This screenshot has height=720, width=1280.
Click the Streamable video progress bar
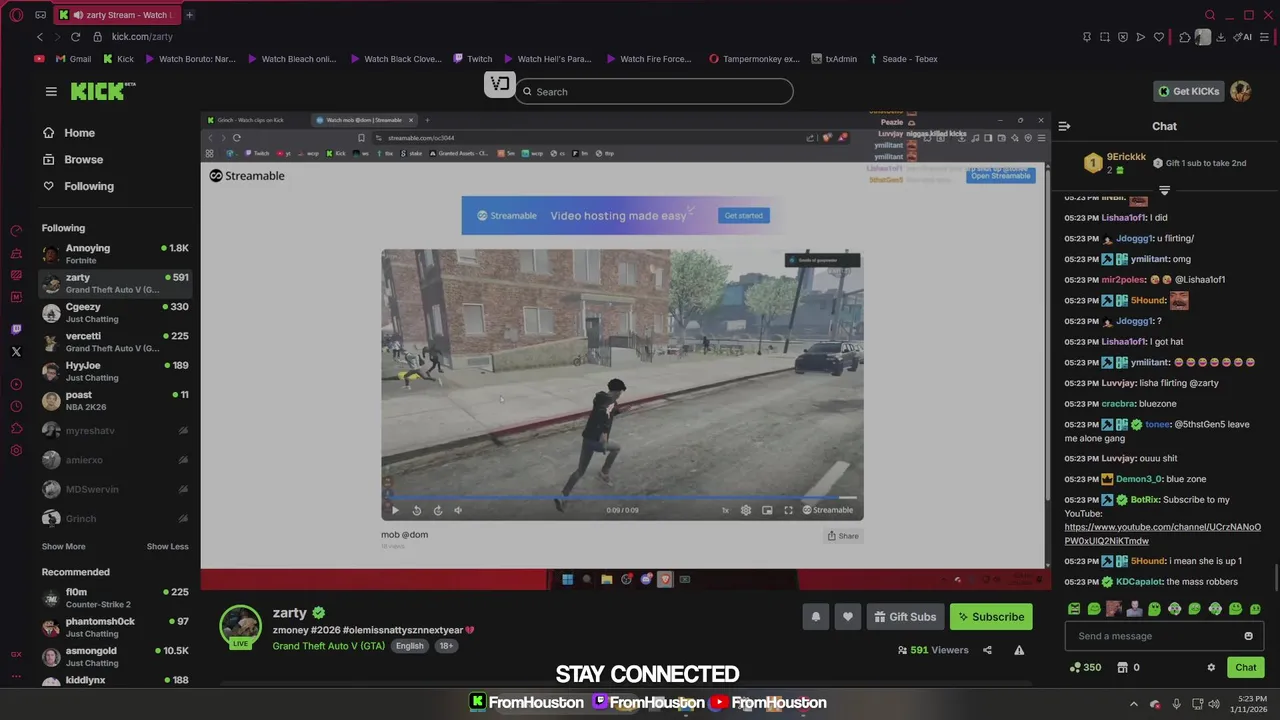pos(621,497)
